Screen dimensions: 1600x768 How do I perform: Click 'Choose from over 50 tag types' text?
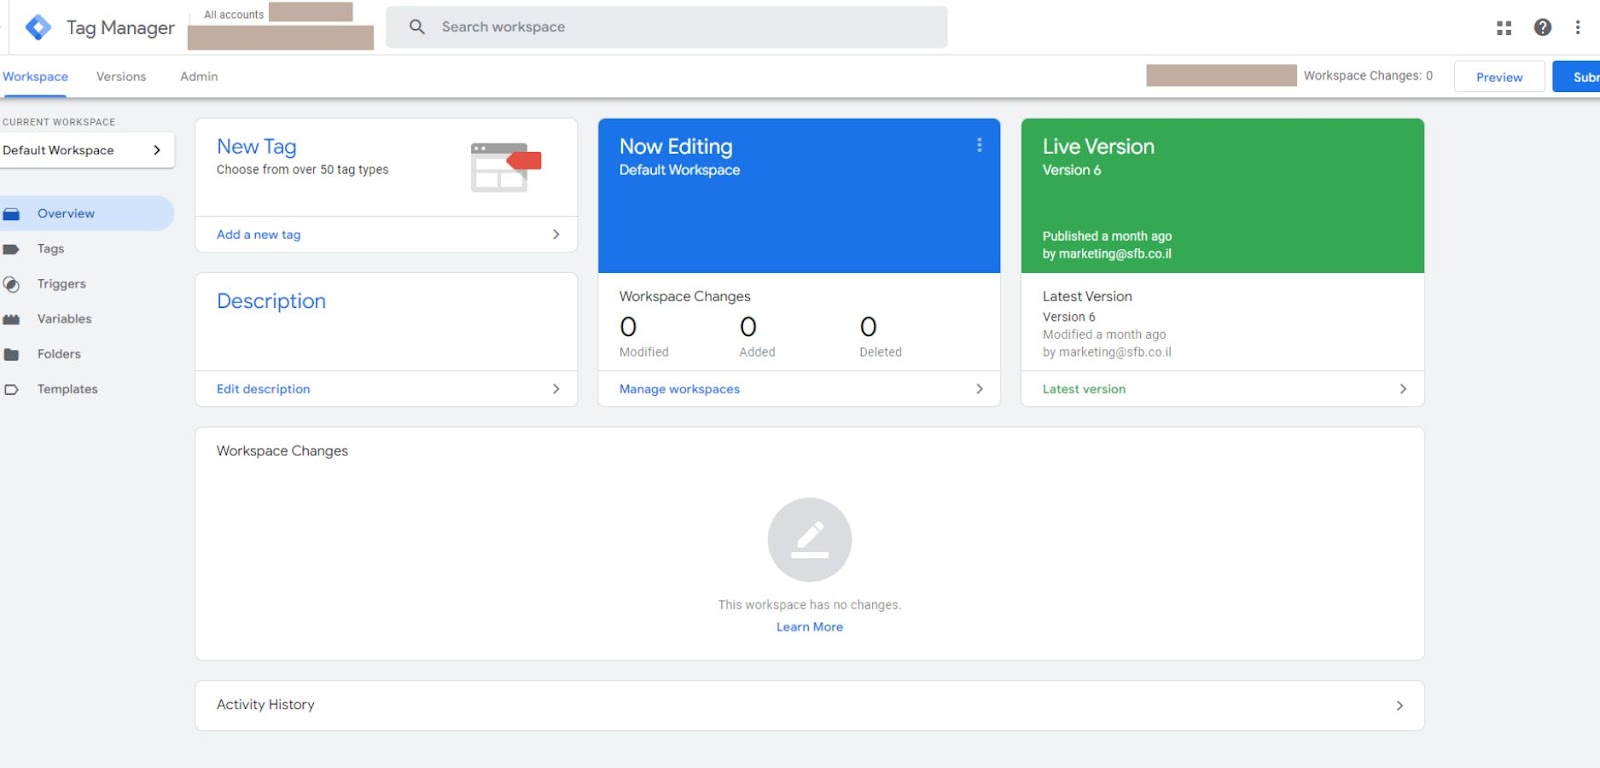tap(303, 170)
